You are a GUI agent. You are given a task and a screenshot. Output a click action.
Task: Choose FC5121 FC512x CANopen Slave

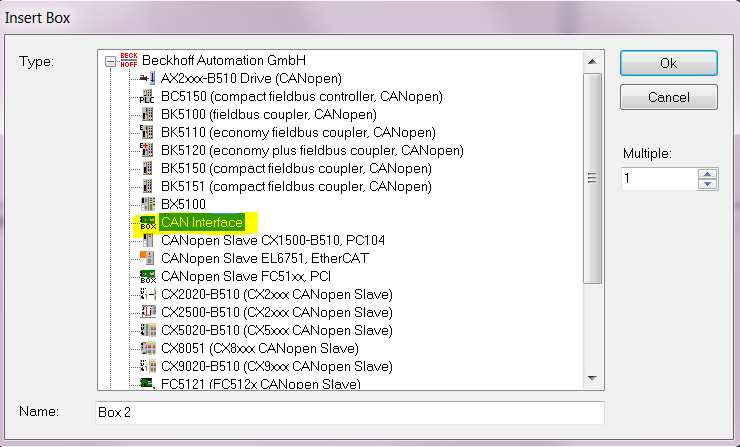(261, 384)
